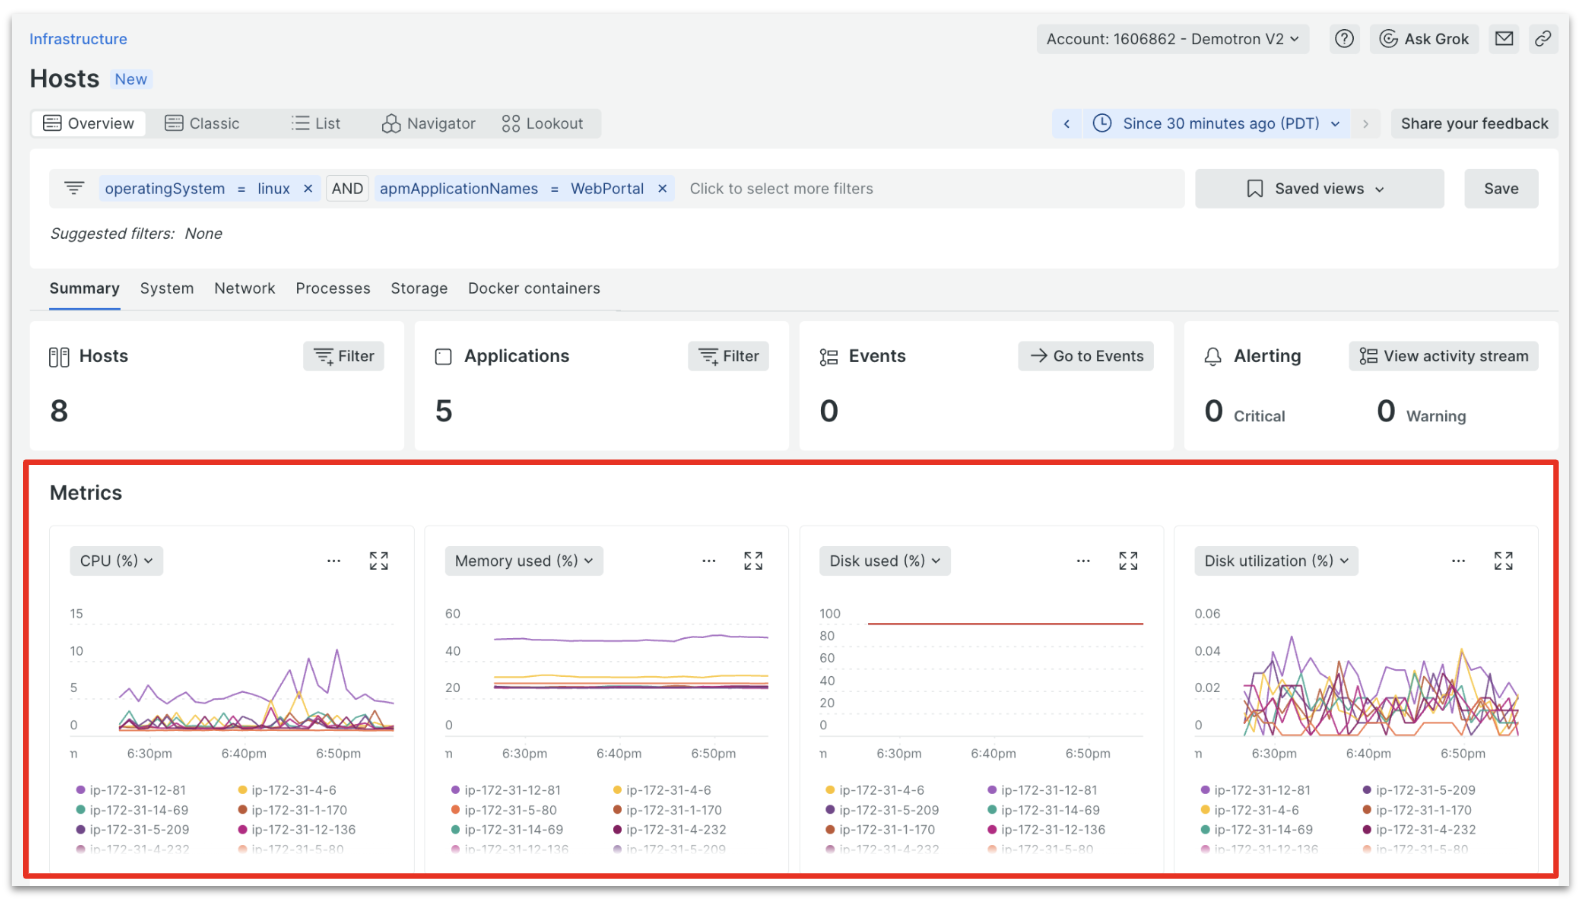Click the Applications Filter button
The height and width of the screenshot is (904, 1590).
coord(728,357)
